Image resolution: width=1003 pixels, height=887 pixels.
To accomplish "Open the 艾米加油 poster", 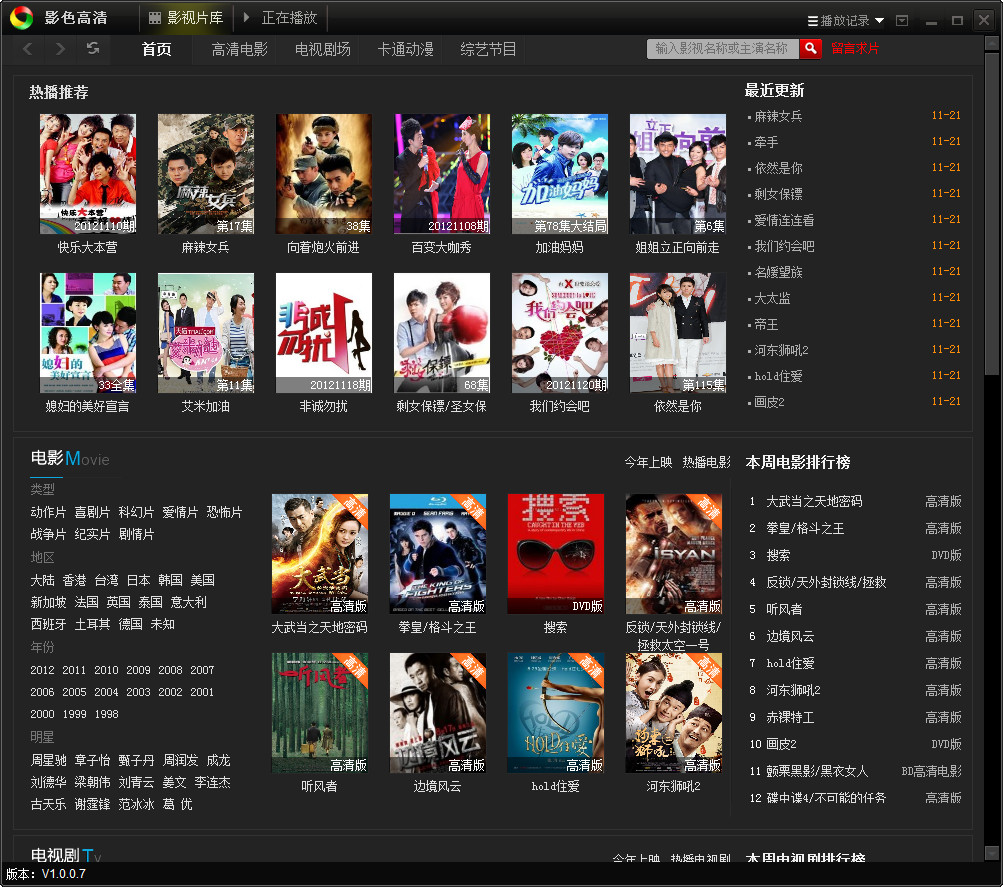I will tap(205, 333).
